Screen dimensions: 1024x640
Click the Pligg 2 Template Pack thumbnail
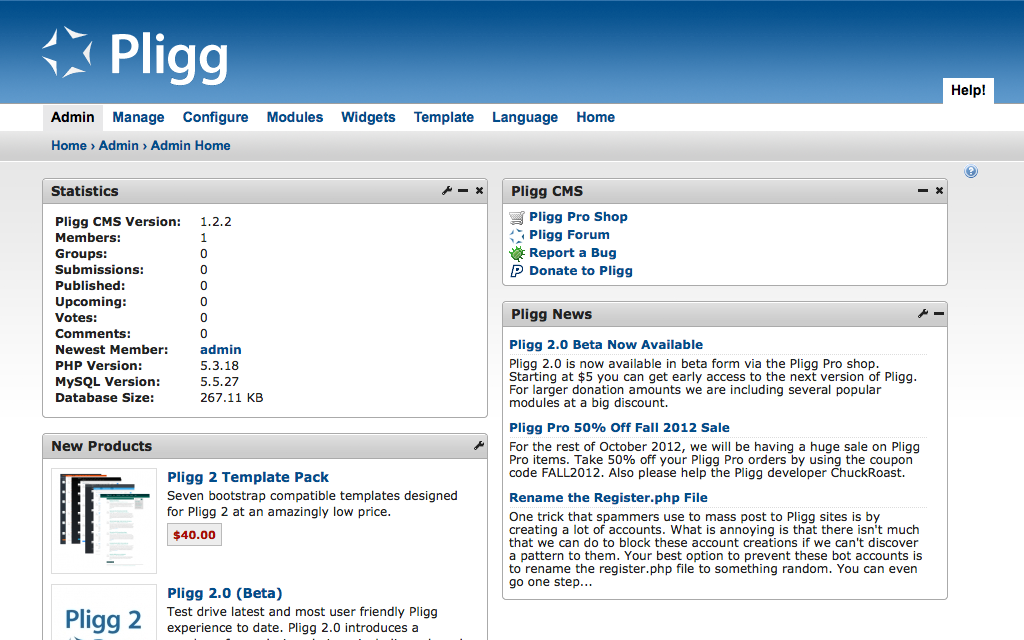click(x=103, y=520)
